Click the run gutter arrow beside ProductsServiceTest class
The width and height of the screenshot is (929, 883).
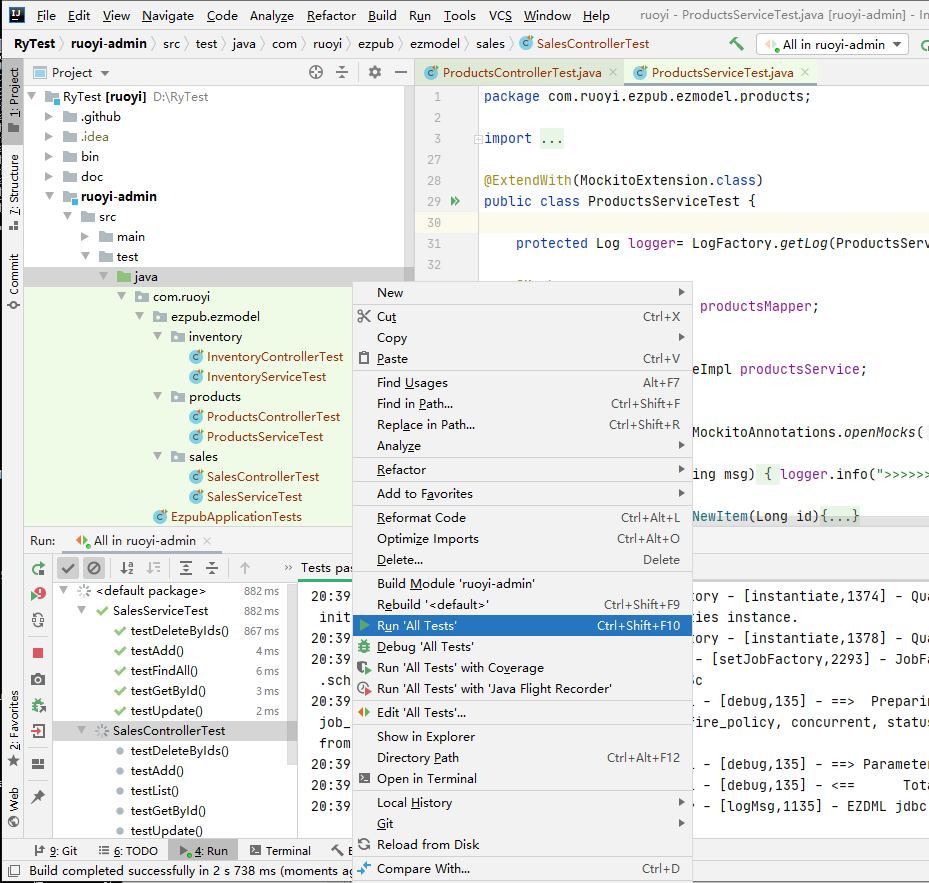455,201
